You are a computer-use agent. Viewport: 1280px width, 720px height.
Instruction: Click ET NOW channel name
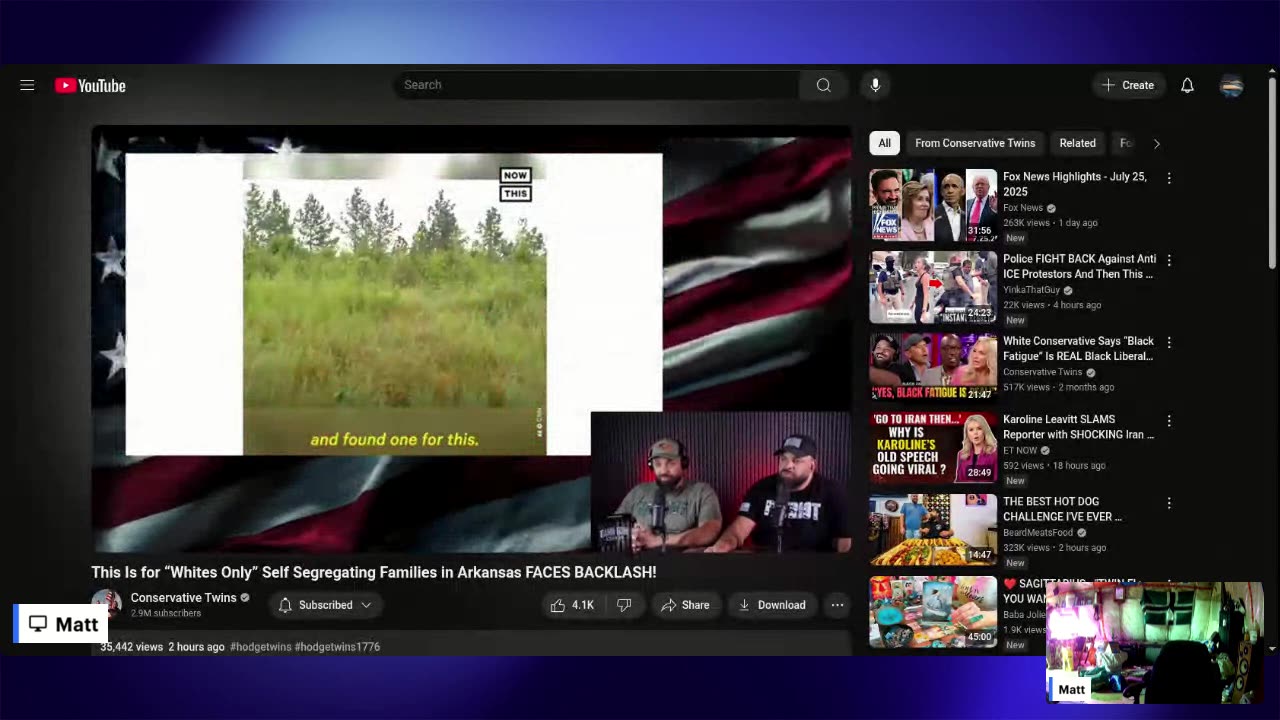1020,451
